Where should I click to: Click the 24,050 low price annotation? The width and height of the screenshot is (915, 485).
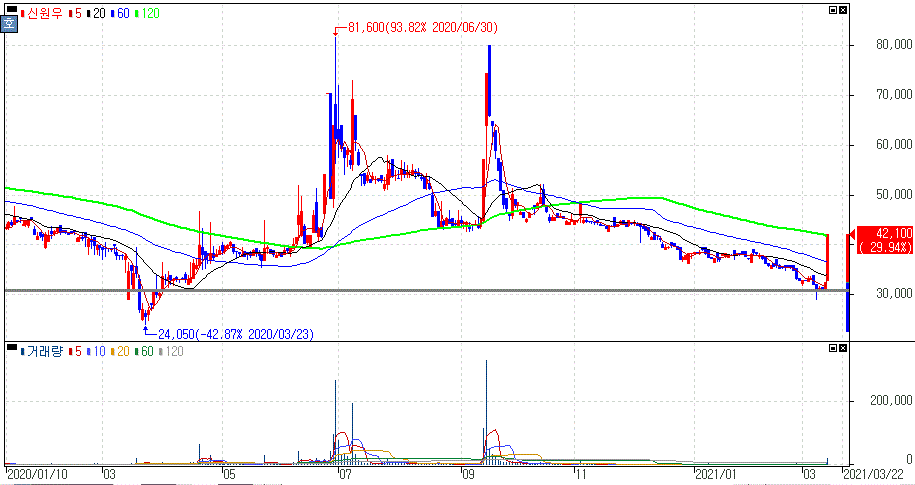(236, 334)
